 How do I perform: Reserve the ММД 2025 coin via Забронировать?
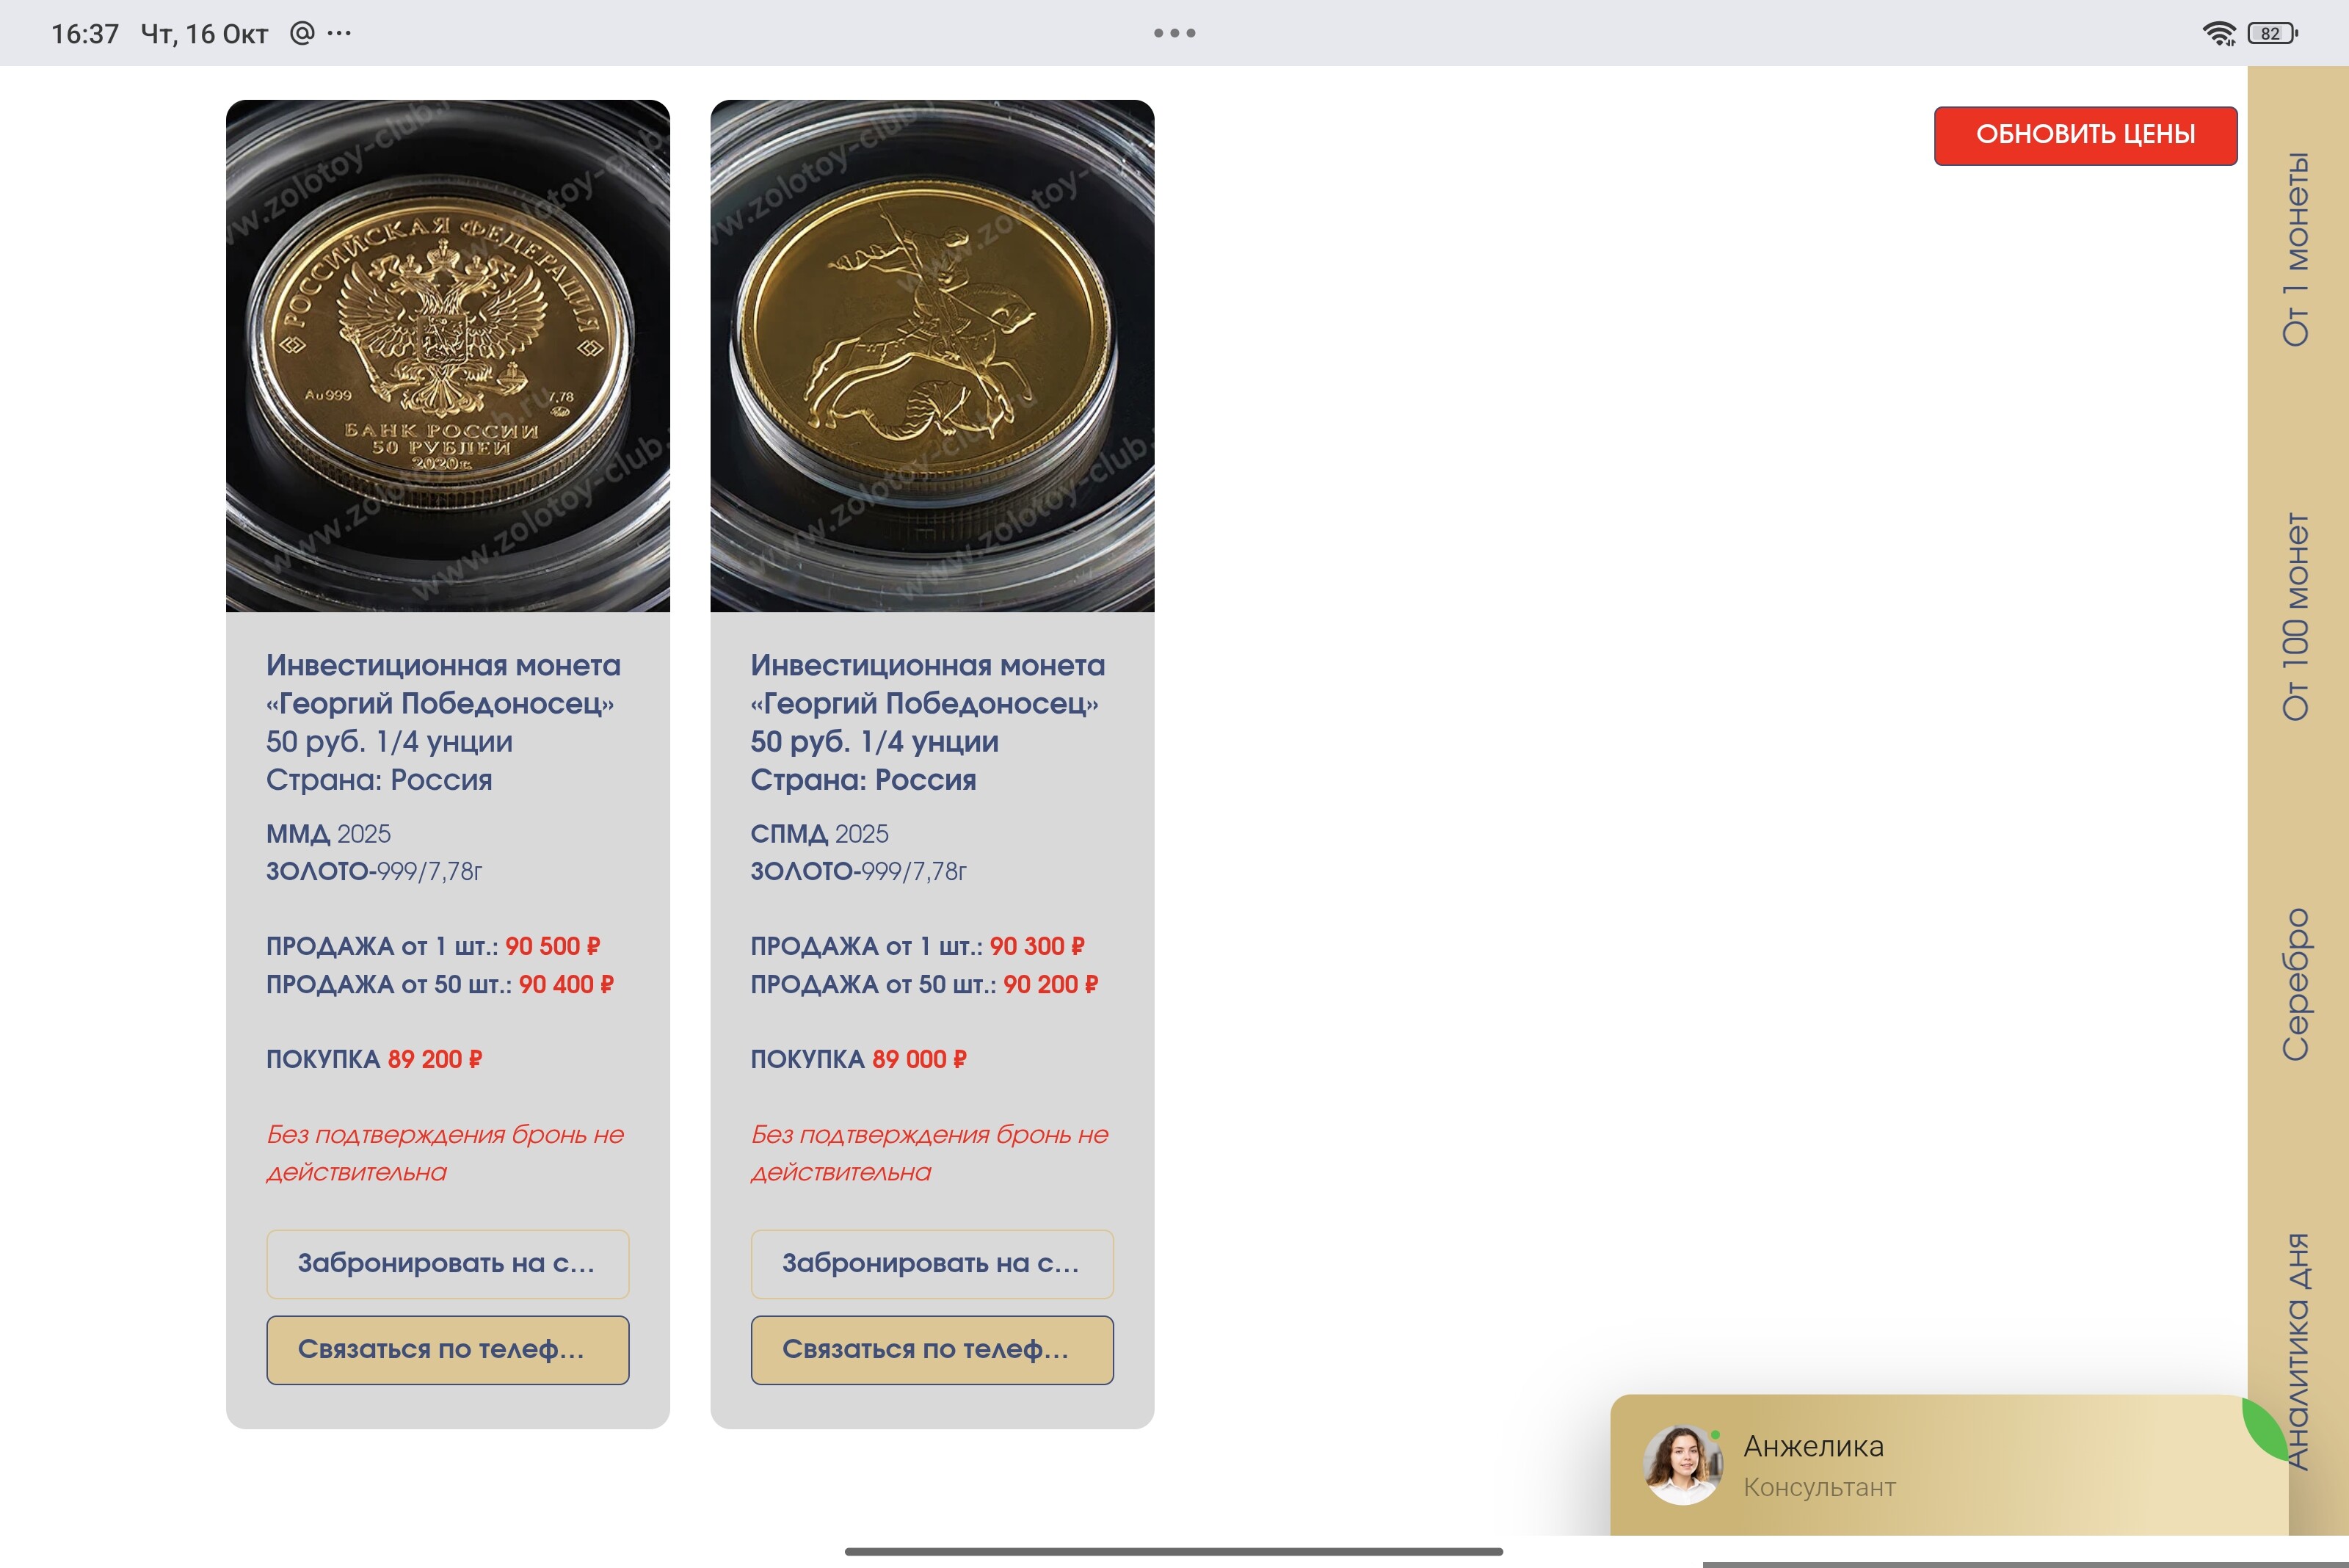[448, 1263]
